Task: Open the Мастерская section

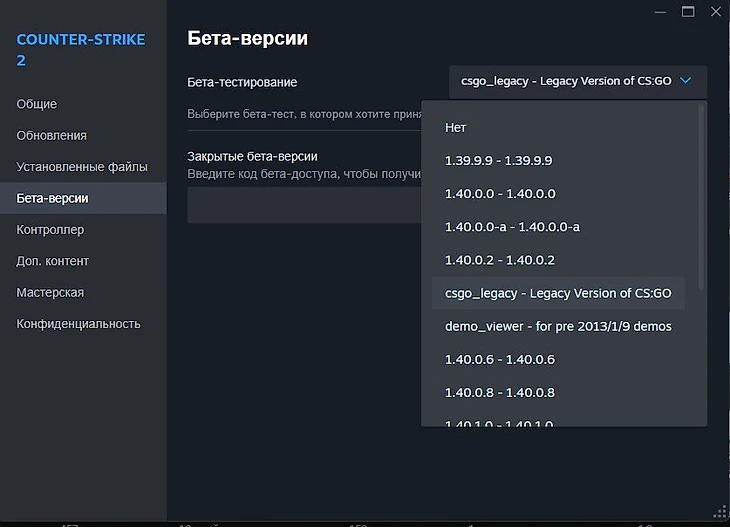Action: (x=50, y=293)
